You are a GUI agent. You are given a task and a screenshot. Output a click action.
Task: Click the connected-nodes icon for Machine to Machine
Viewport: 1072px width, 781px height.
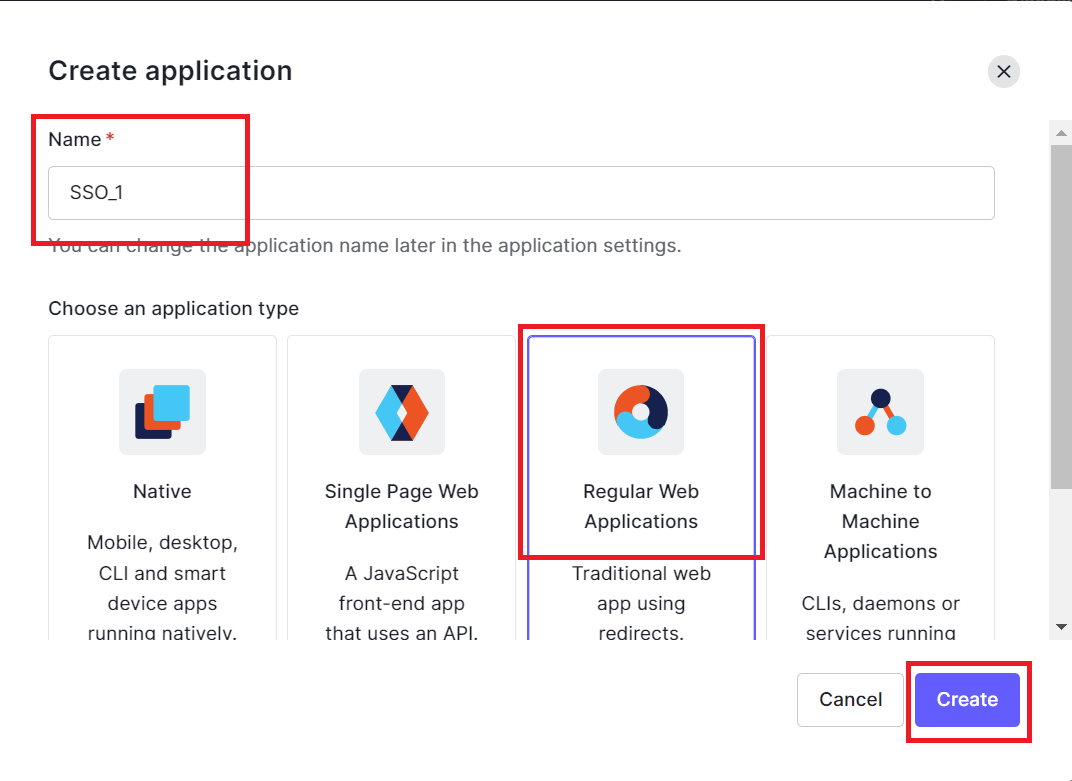880,412
